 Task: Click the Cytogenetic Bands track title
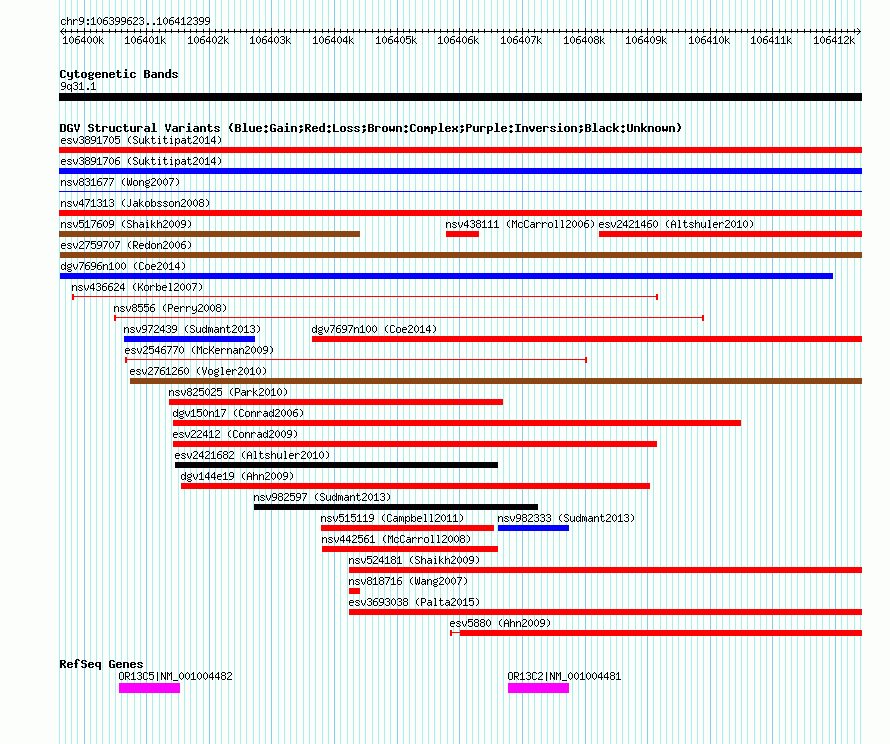click(x=119, y=74)
